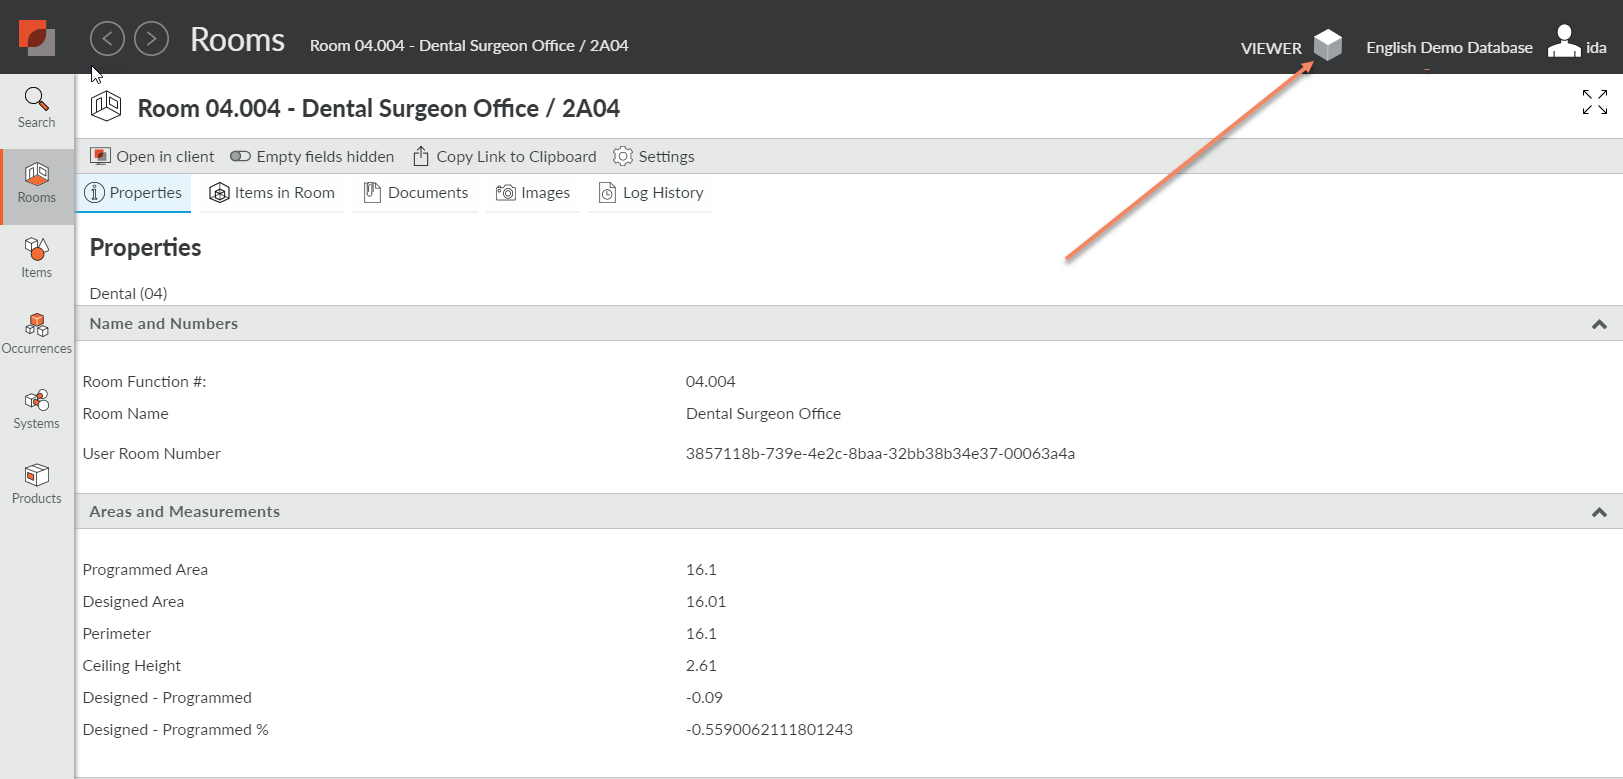Click Open in client button
1623x779 pixels.
tap(152, 156)
